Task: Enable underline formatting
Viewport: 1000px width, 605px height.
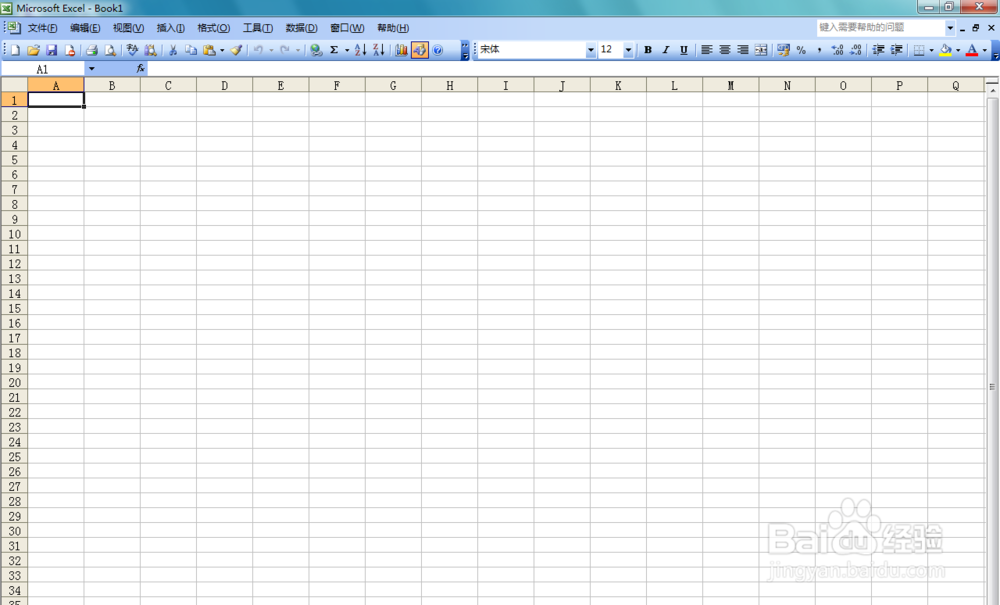Action: click(682, 49)
